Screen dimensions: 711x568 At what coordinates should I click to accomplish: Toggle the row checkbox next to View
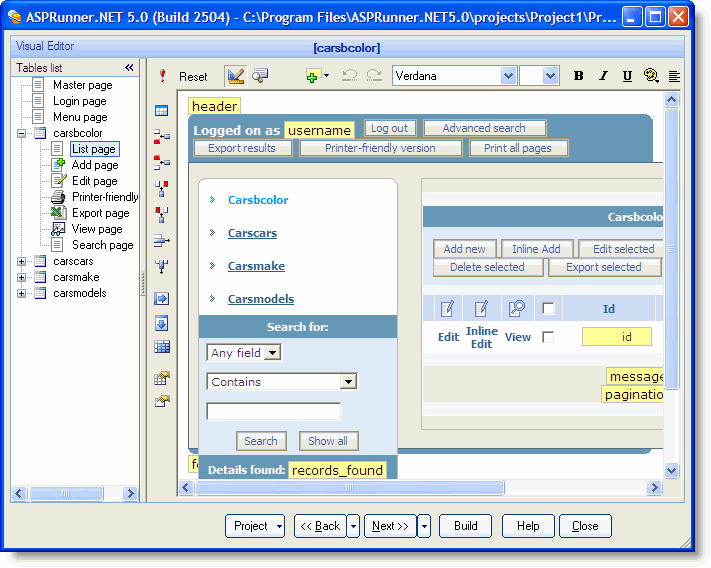coord(548,337)
